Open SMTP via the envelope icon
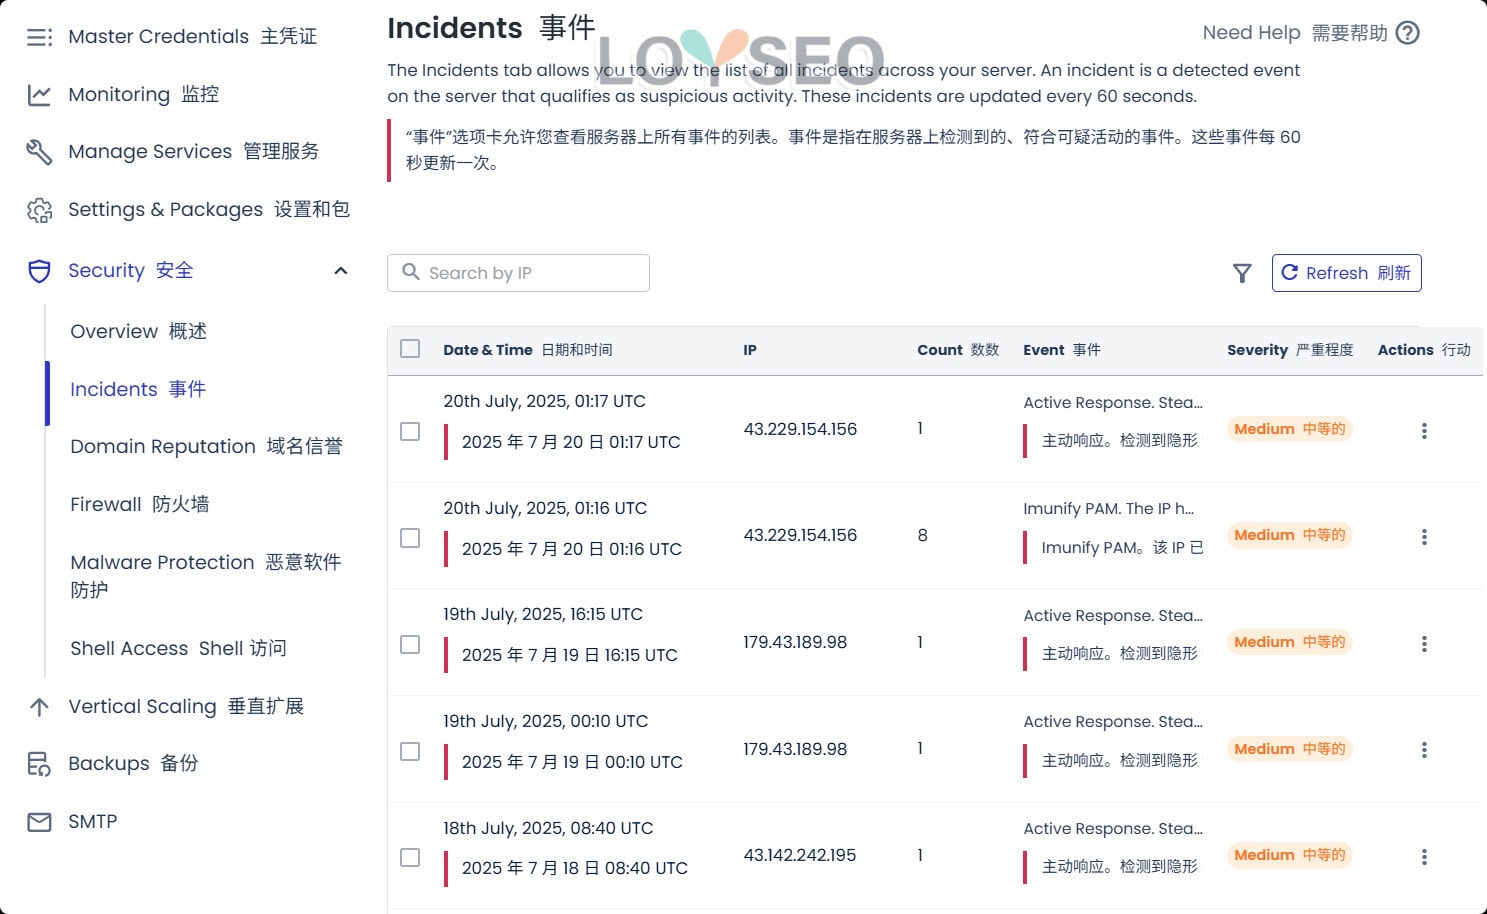 (38, 821)
